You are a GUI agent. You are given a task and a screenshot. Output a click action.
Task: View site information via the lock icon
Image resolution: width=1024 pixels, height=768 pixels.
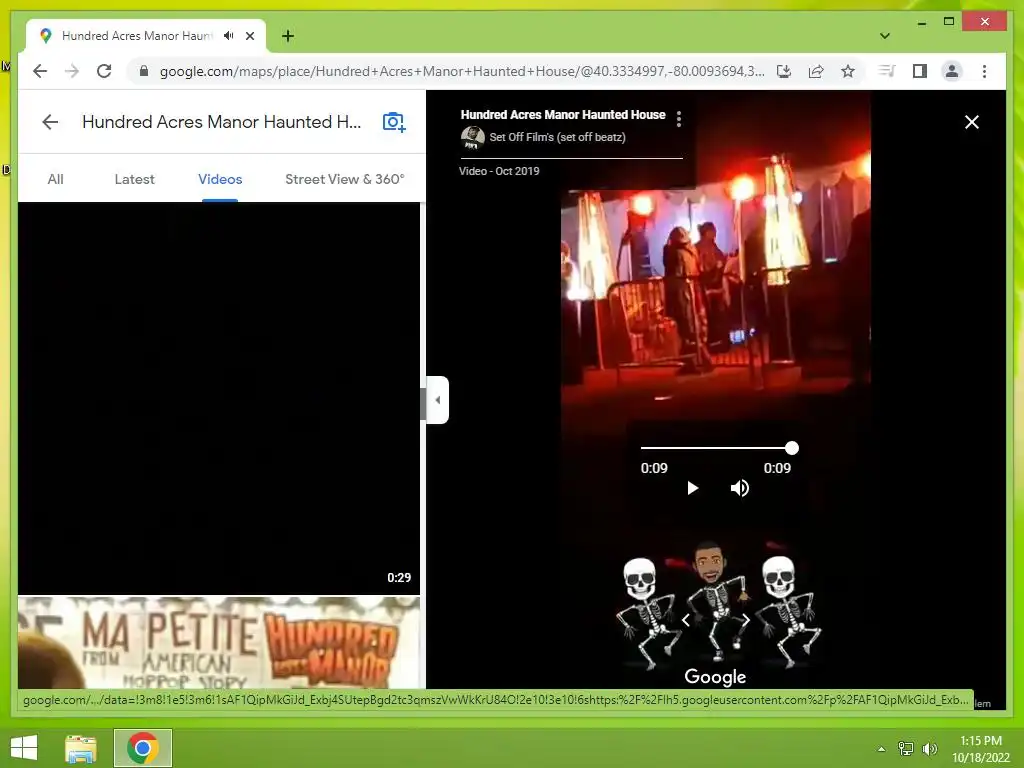(x=144, y=71)
